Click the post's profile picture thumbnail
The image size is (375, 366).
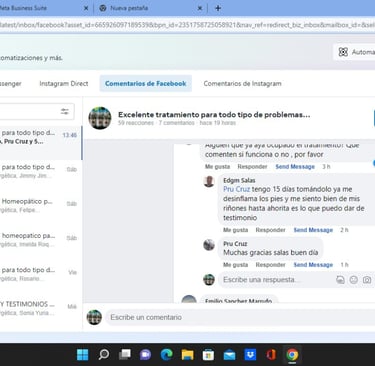tap(100, 118)
